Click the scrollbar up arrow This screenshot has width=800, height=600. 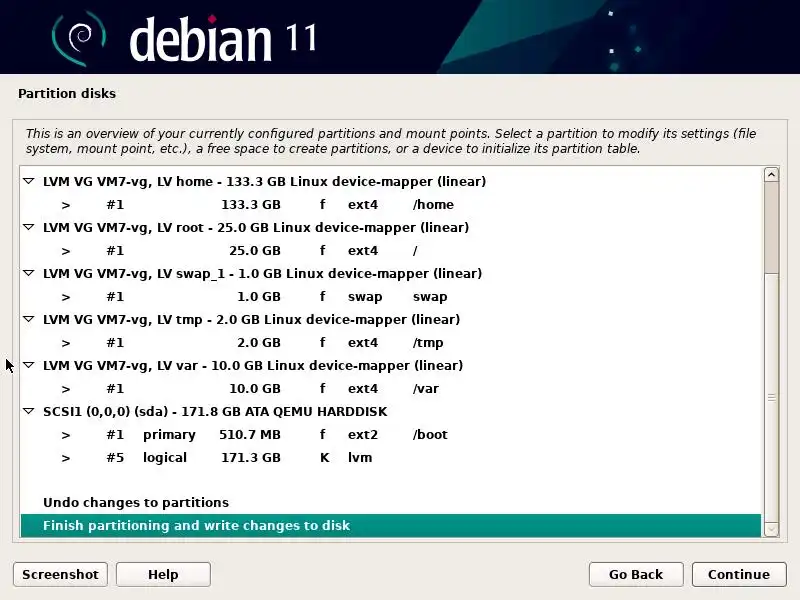(x=771, y=175)
